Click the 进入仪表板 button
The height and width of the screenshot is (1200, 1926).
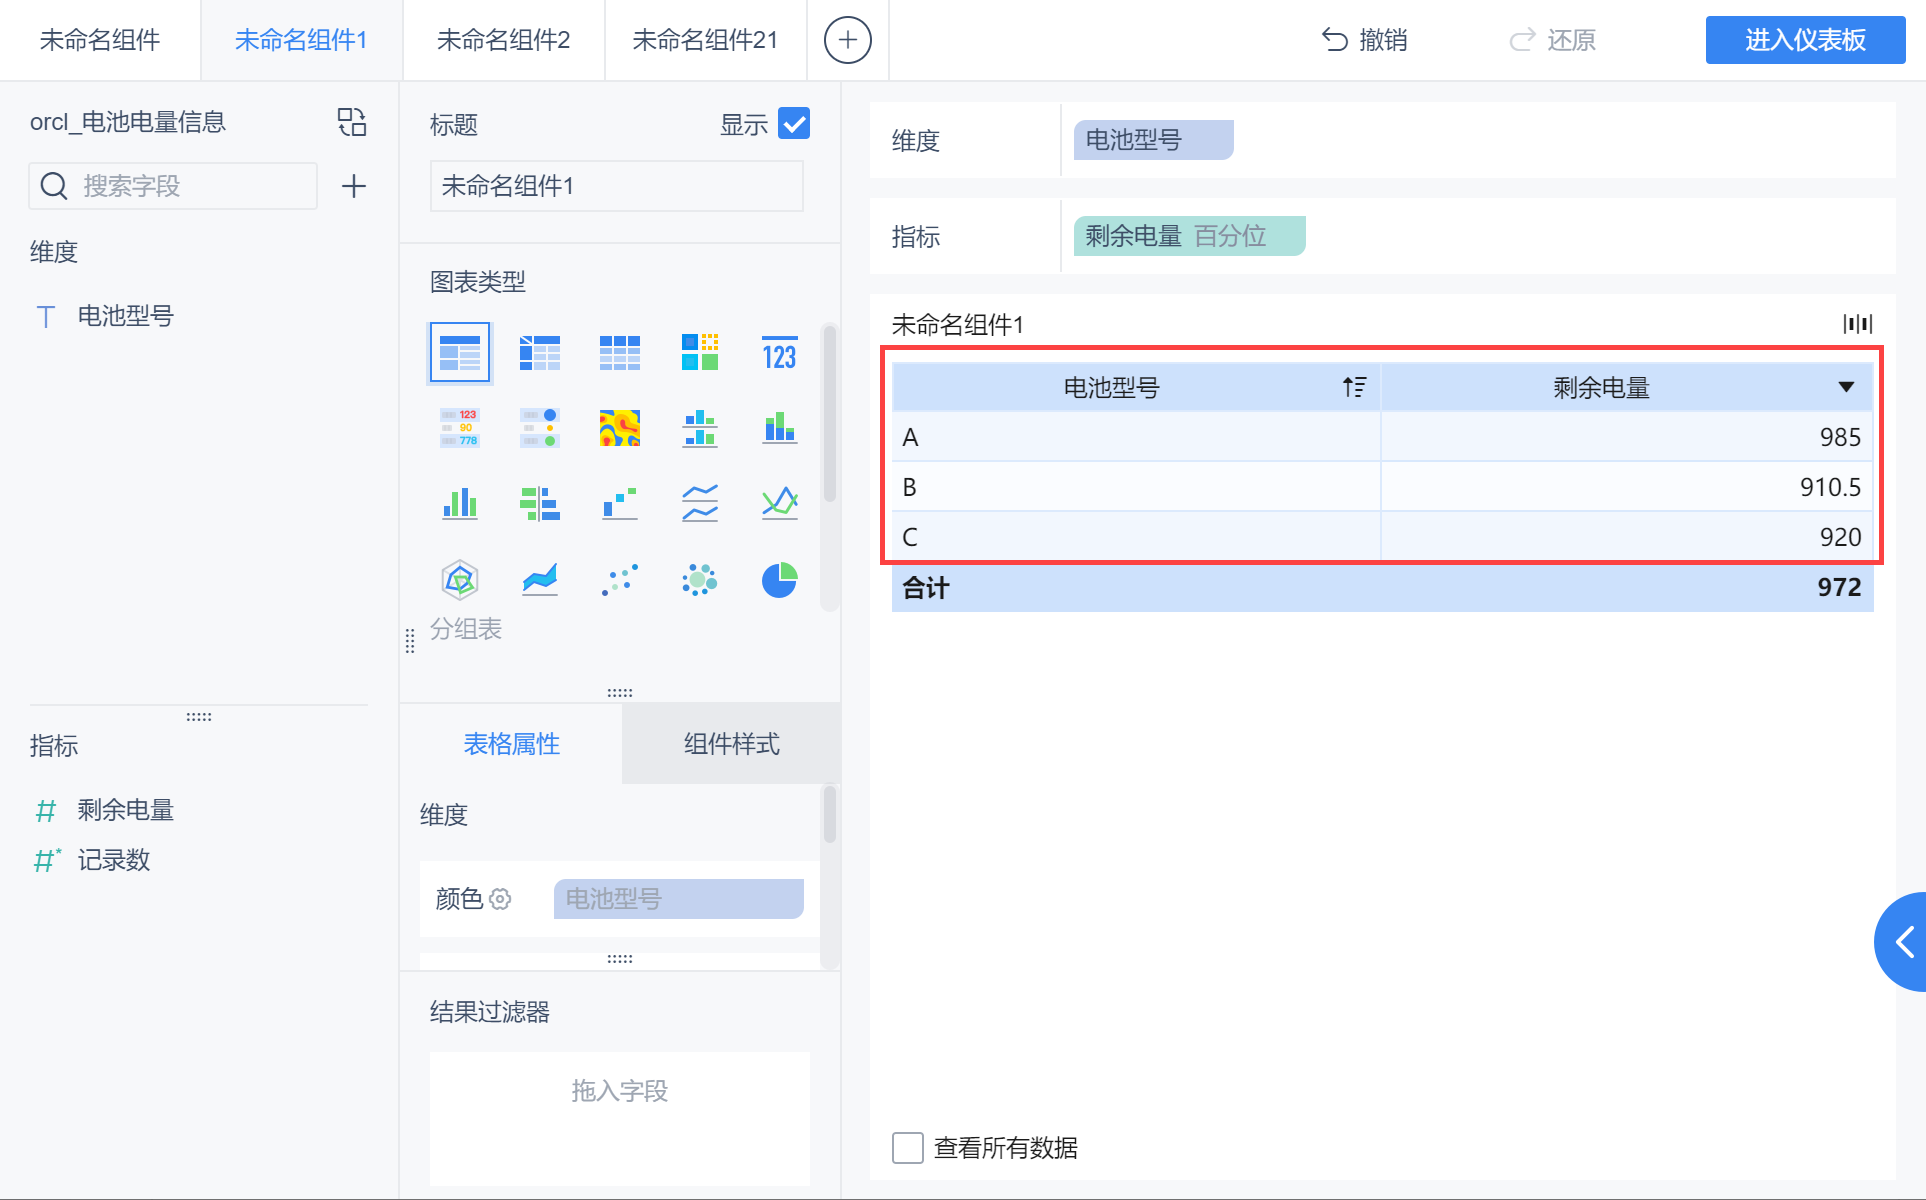pos(1805,40)
